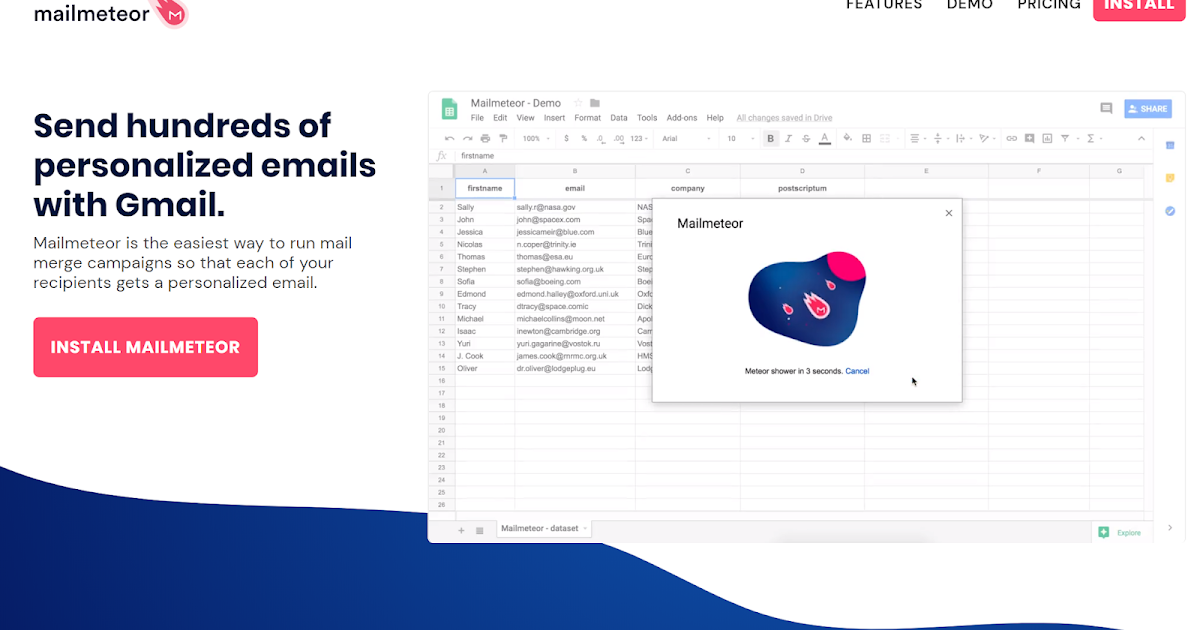Viewport: 1200px width, 630px height.
Task: Click the insert link icon
Action: tap(1011, 138)
